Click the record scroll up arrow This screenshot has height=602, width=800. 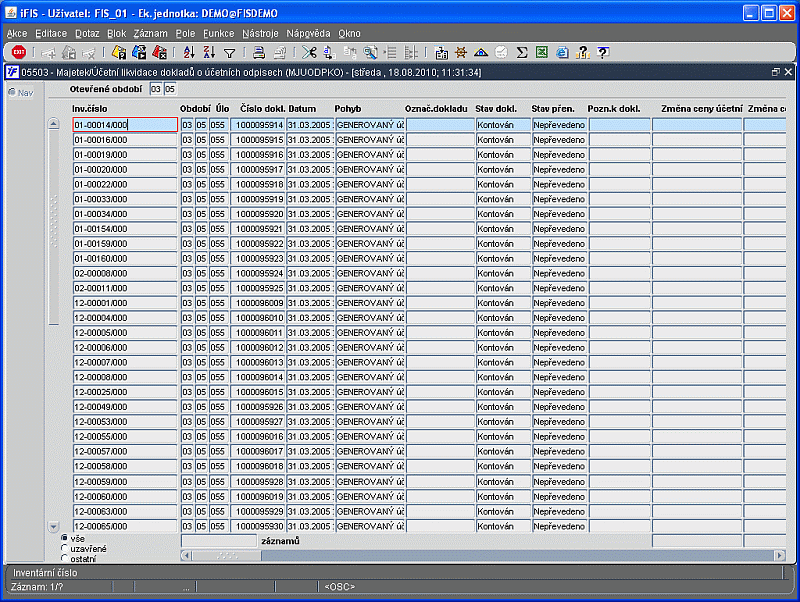[54, 123]
